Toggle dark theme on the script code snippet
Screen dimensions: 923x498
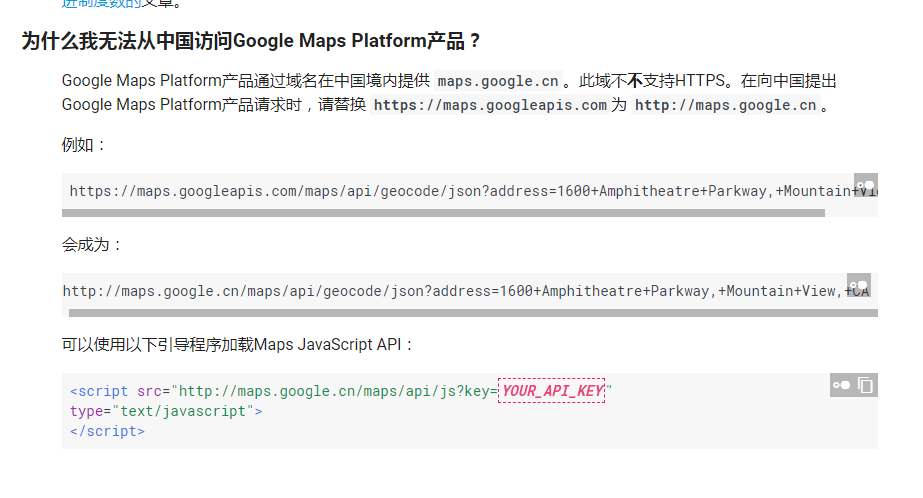(842, 385)
